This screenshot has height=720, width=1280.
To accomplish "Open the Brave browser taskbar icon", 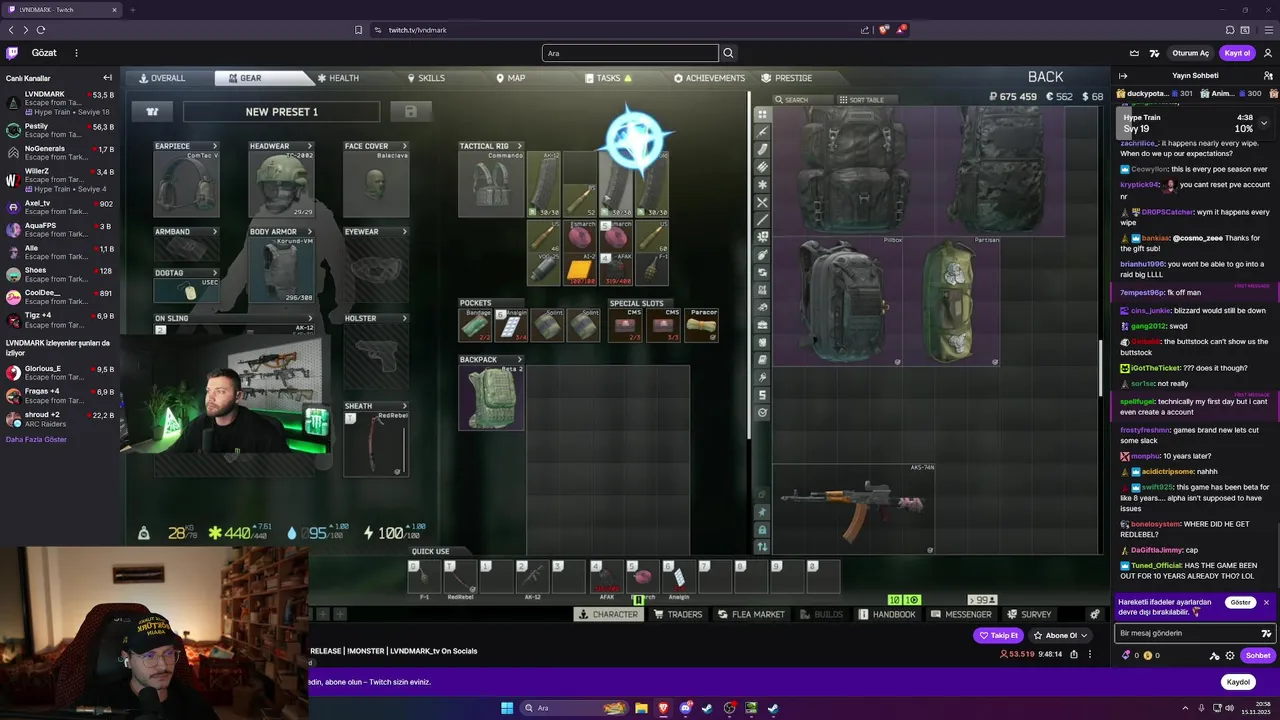I will click(662, 708).
